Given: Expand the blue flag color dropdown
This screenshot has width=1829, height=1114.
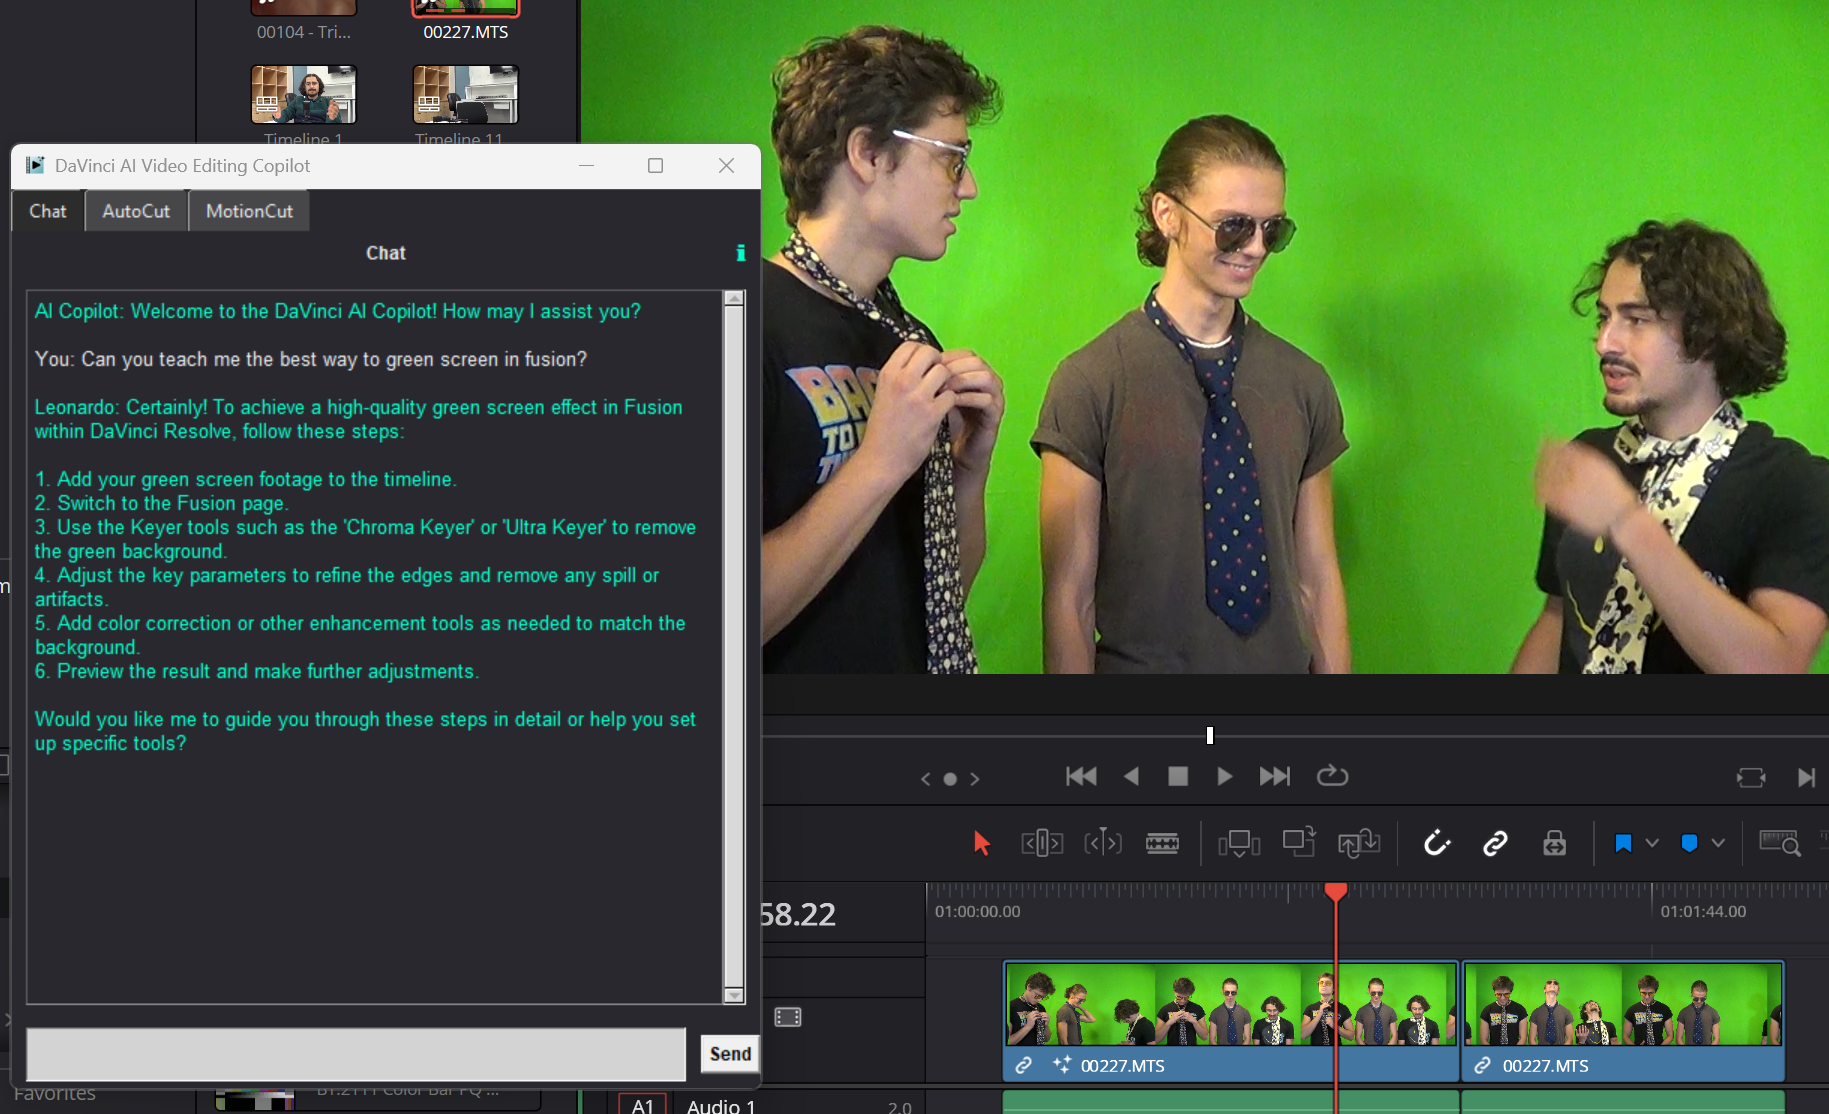Looking at the screenshot, I should pyautogui.click(x=1652, y=843).
